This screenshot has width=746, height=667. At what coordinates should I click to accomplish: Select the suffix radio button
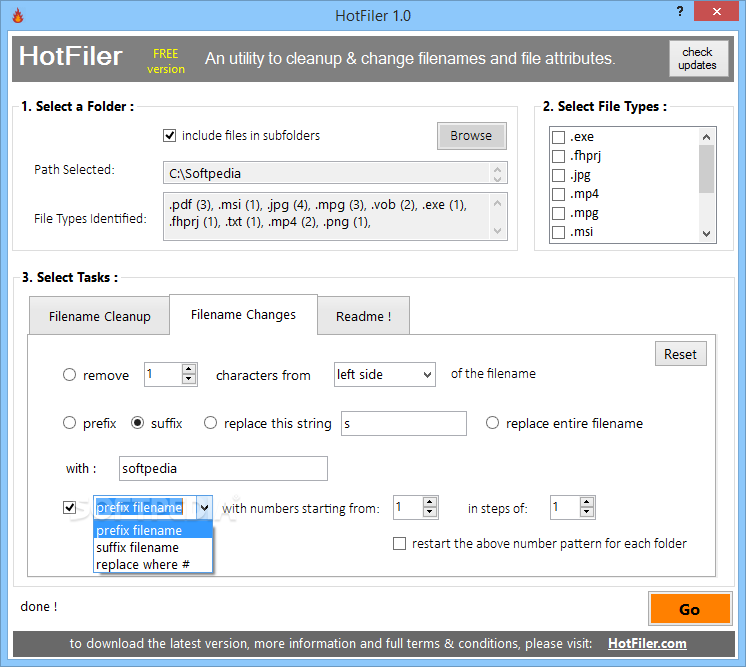click(137, 423)
